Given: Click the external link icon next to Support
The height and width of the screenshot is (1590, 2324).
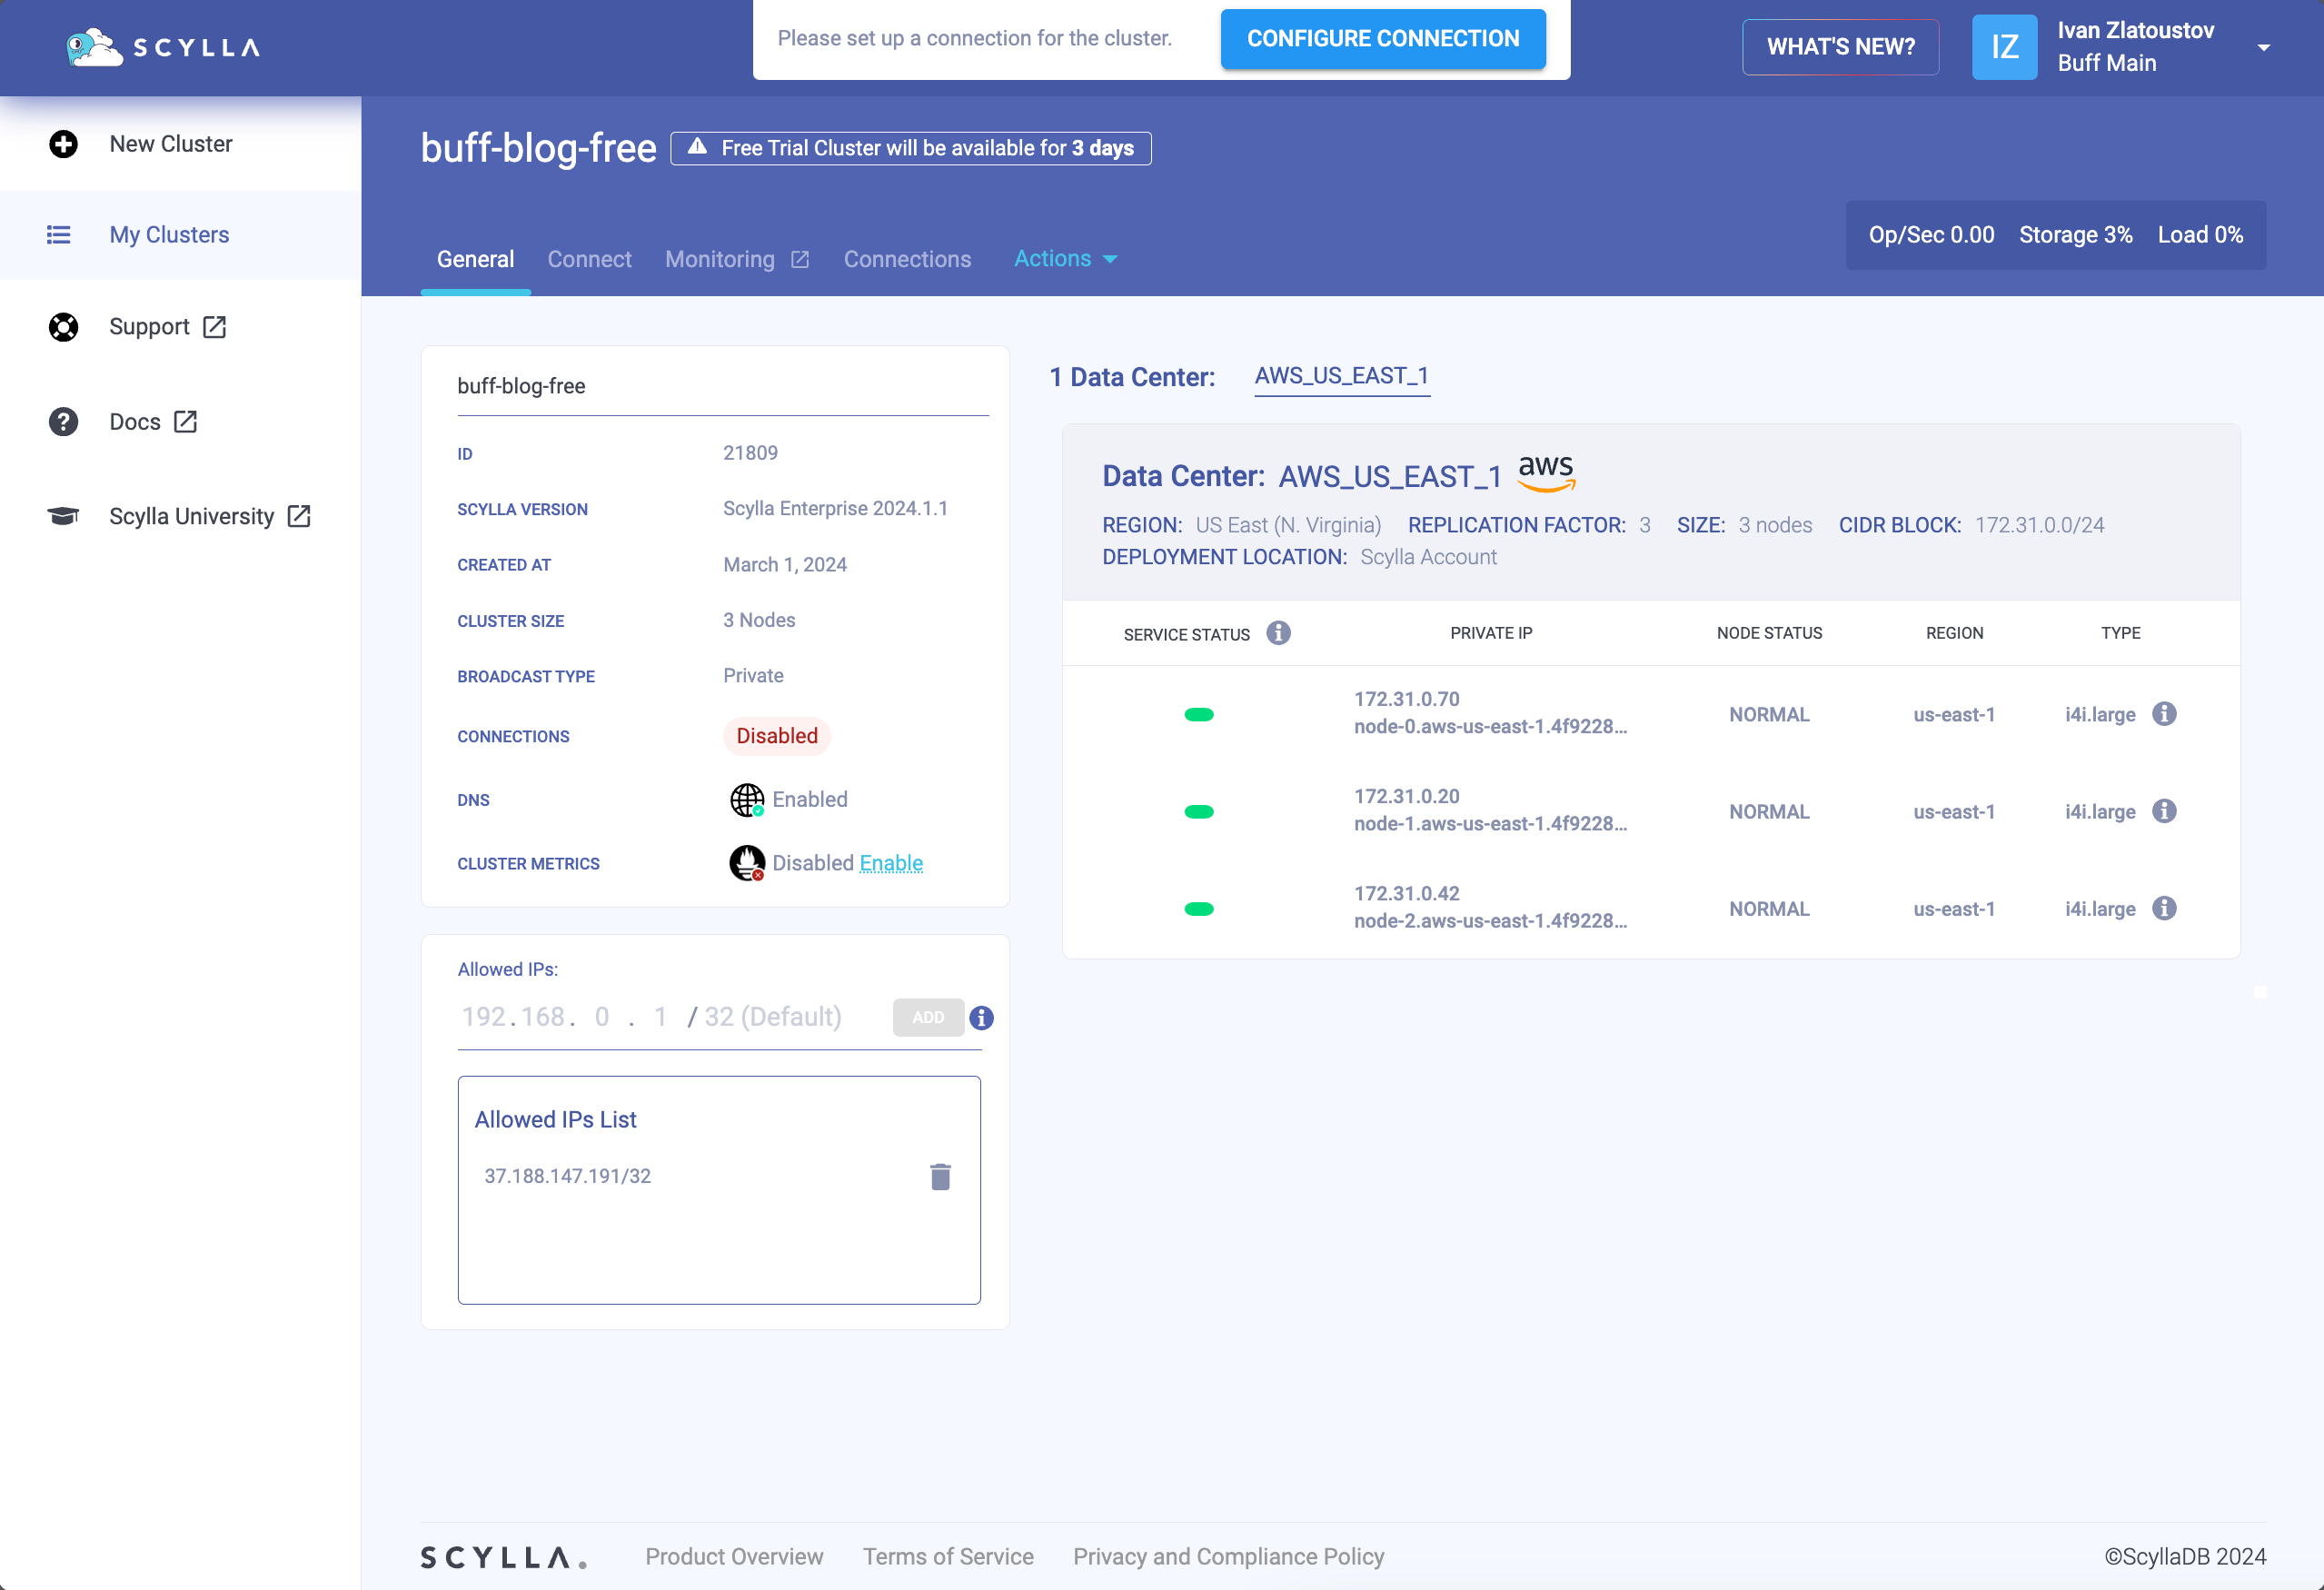Looking at the screenshot, I should tap(214, 327).
